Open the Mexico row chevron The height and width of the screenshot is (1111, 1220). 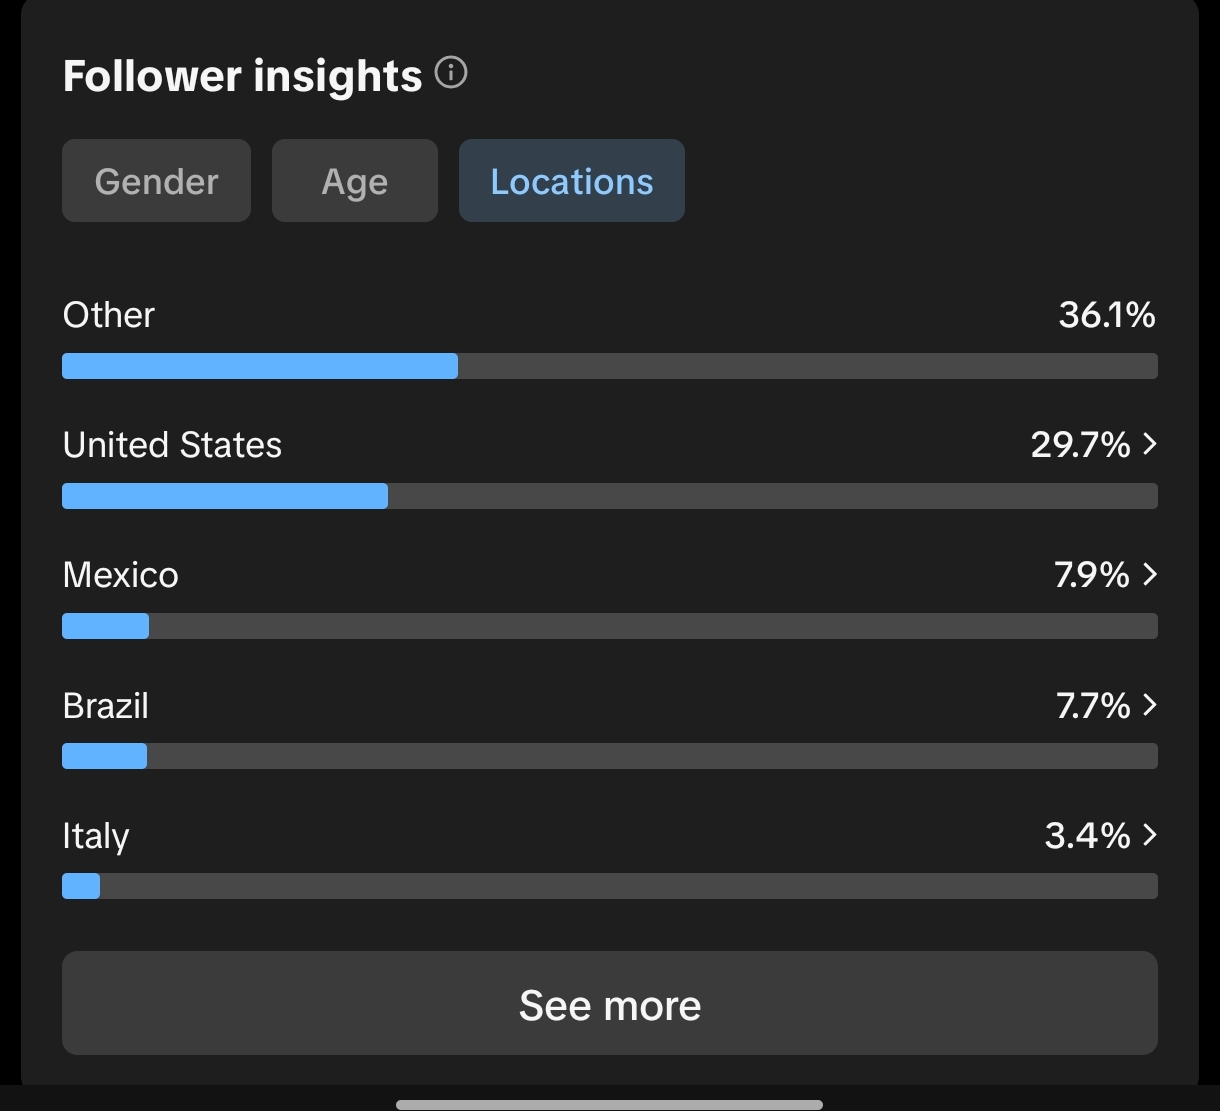1149,574
